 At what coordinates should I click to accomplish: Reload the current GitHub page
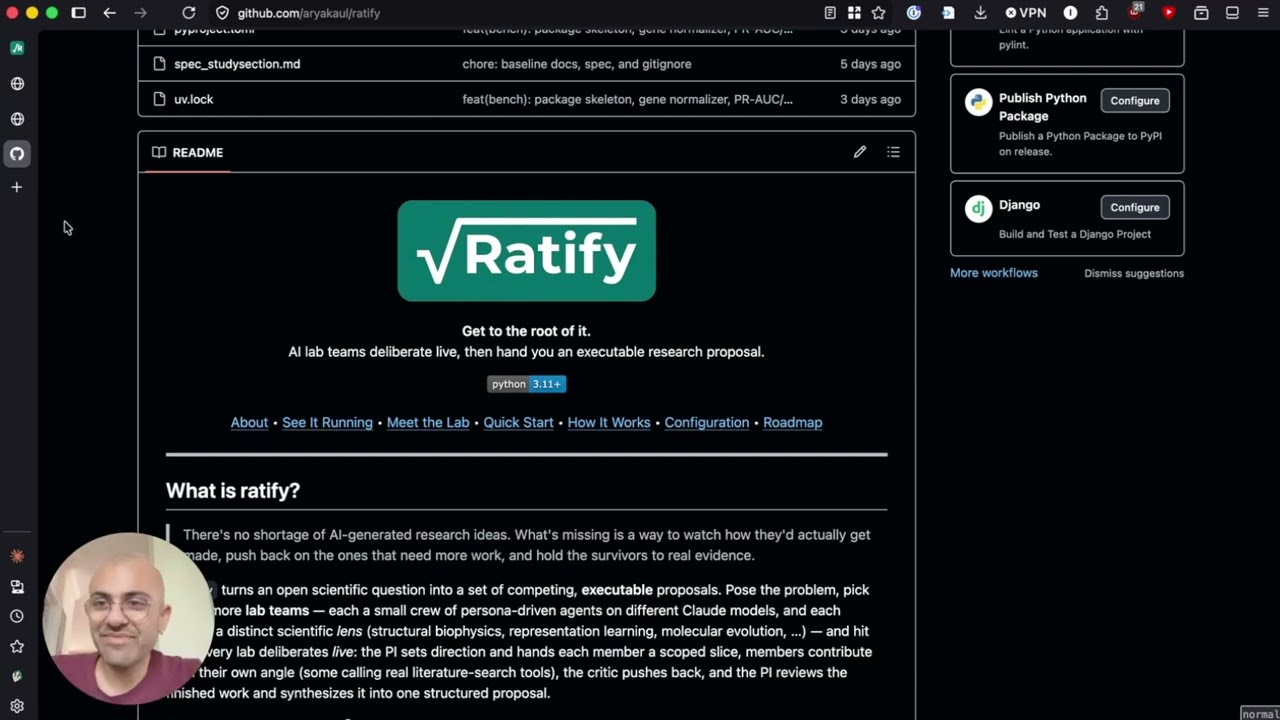pyautogui.click(x=189, y=13)
